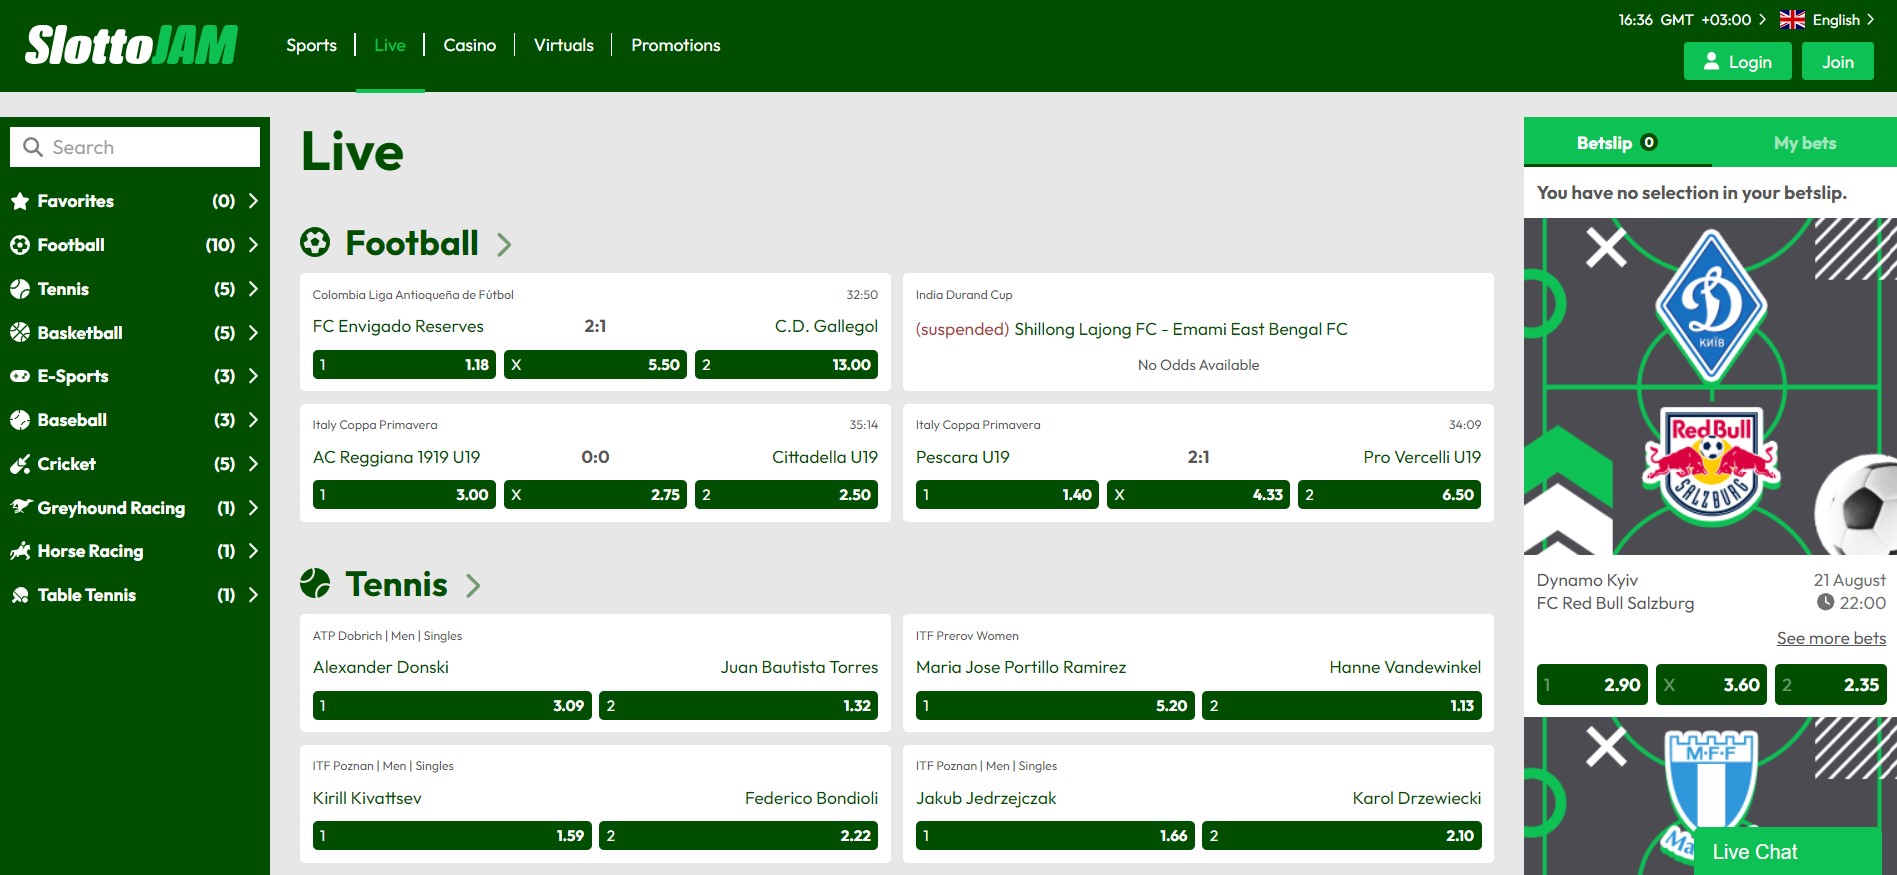Expand the Favorites category chevron
The image size is (1897, 875).
pos(253,201)
